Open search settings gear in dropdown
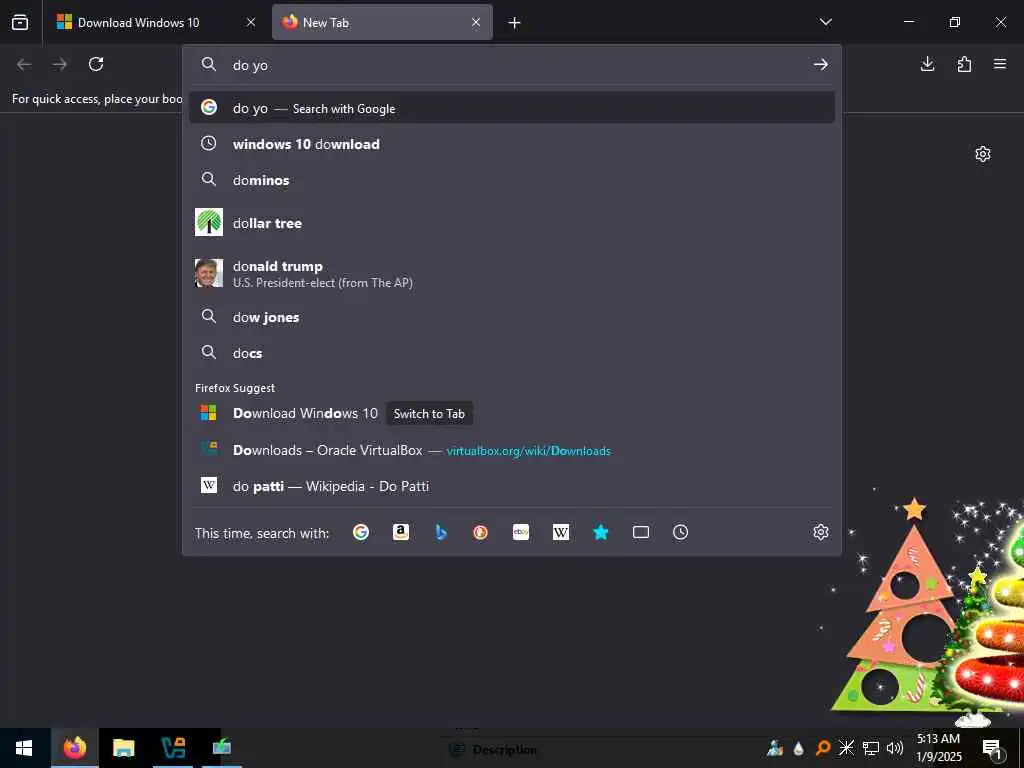 821,532
